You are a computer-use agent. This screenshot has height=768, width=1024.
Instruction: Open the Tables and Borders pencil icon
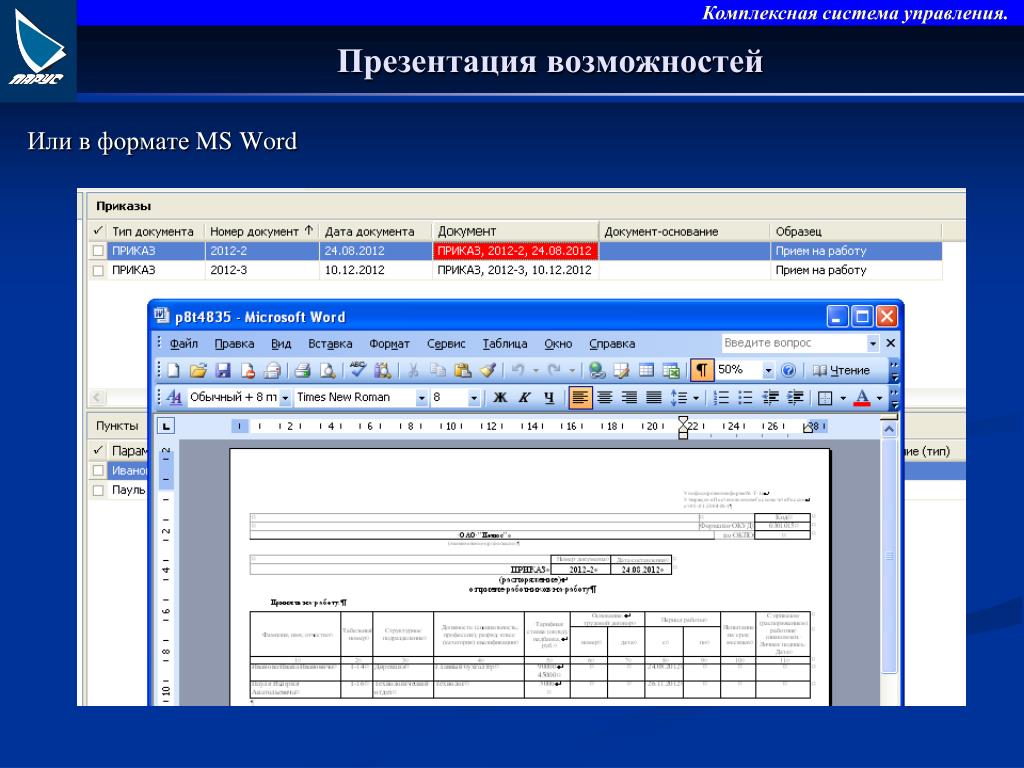coord(621,371)
